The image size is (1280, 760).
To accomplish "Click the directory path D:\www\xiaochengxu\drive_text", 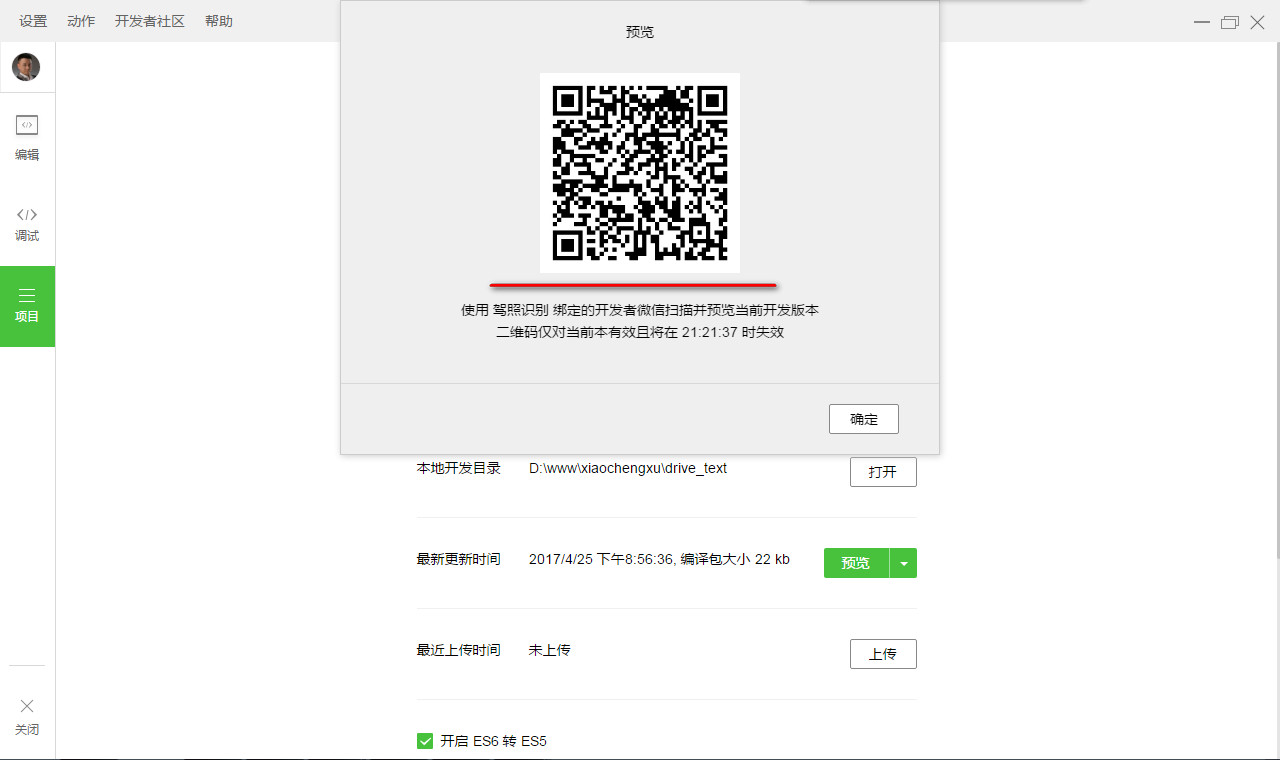I will tap(628, 468).
